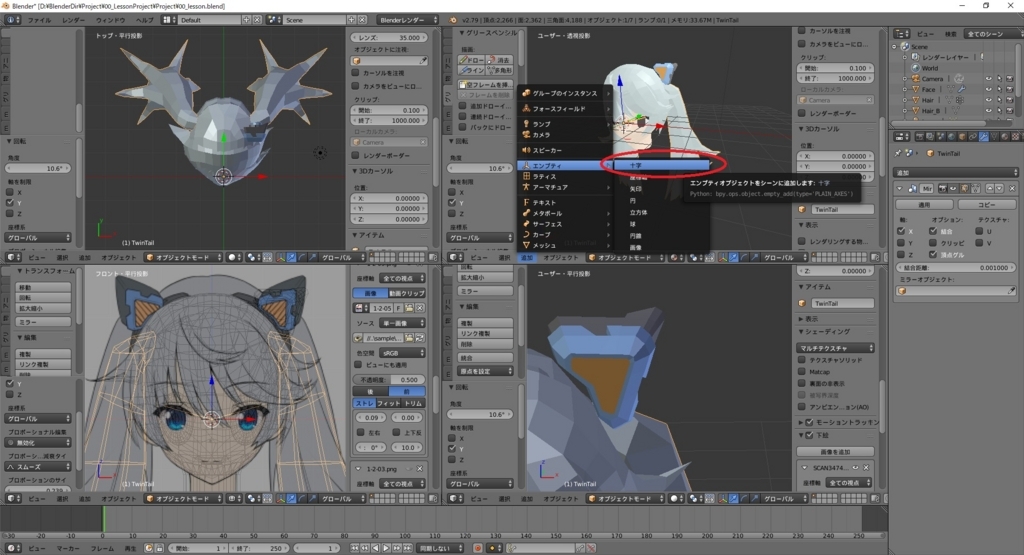Open sRGB color space dropdown
Screen dimensions: 1024x555
[402, 353]
